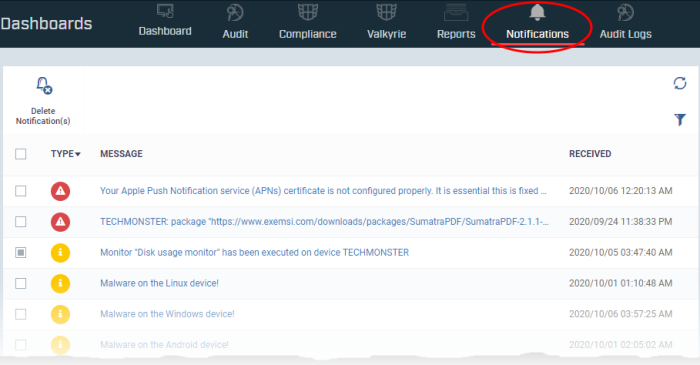Click the received time 2020/10/06 12:20:13 AM

(x=621, y=191)
